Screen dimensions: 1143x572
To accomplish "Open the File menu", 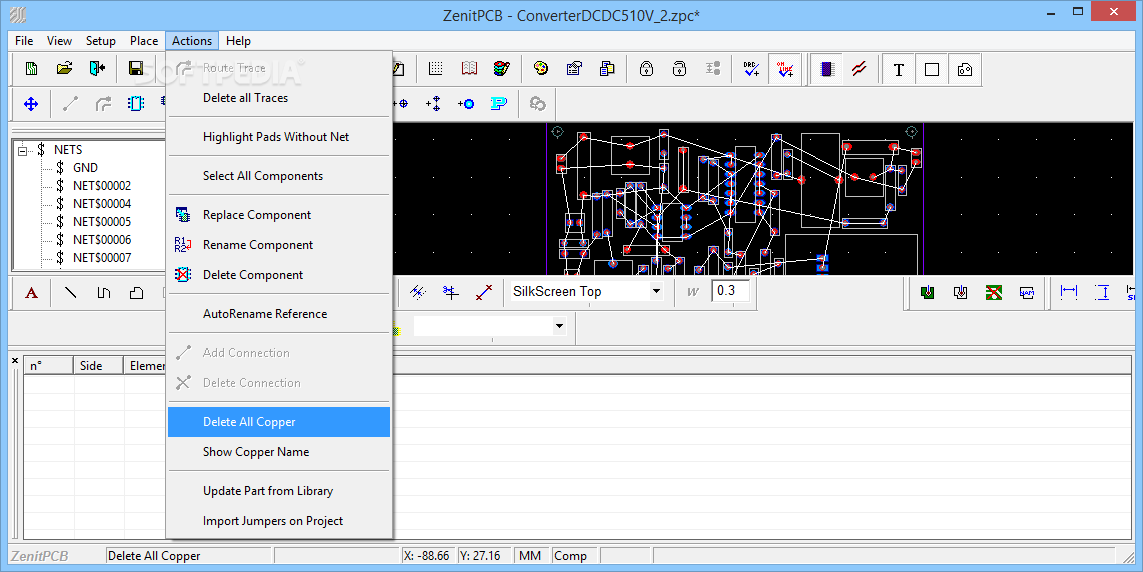I will click(24, 41).
